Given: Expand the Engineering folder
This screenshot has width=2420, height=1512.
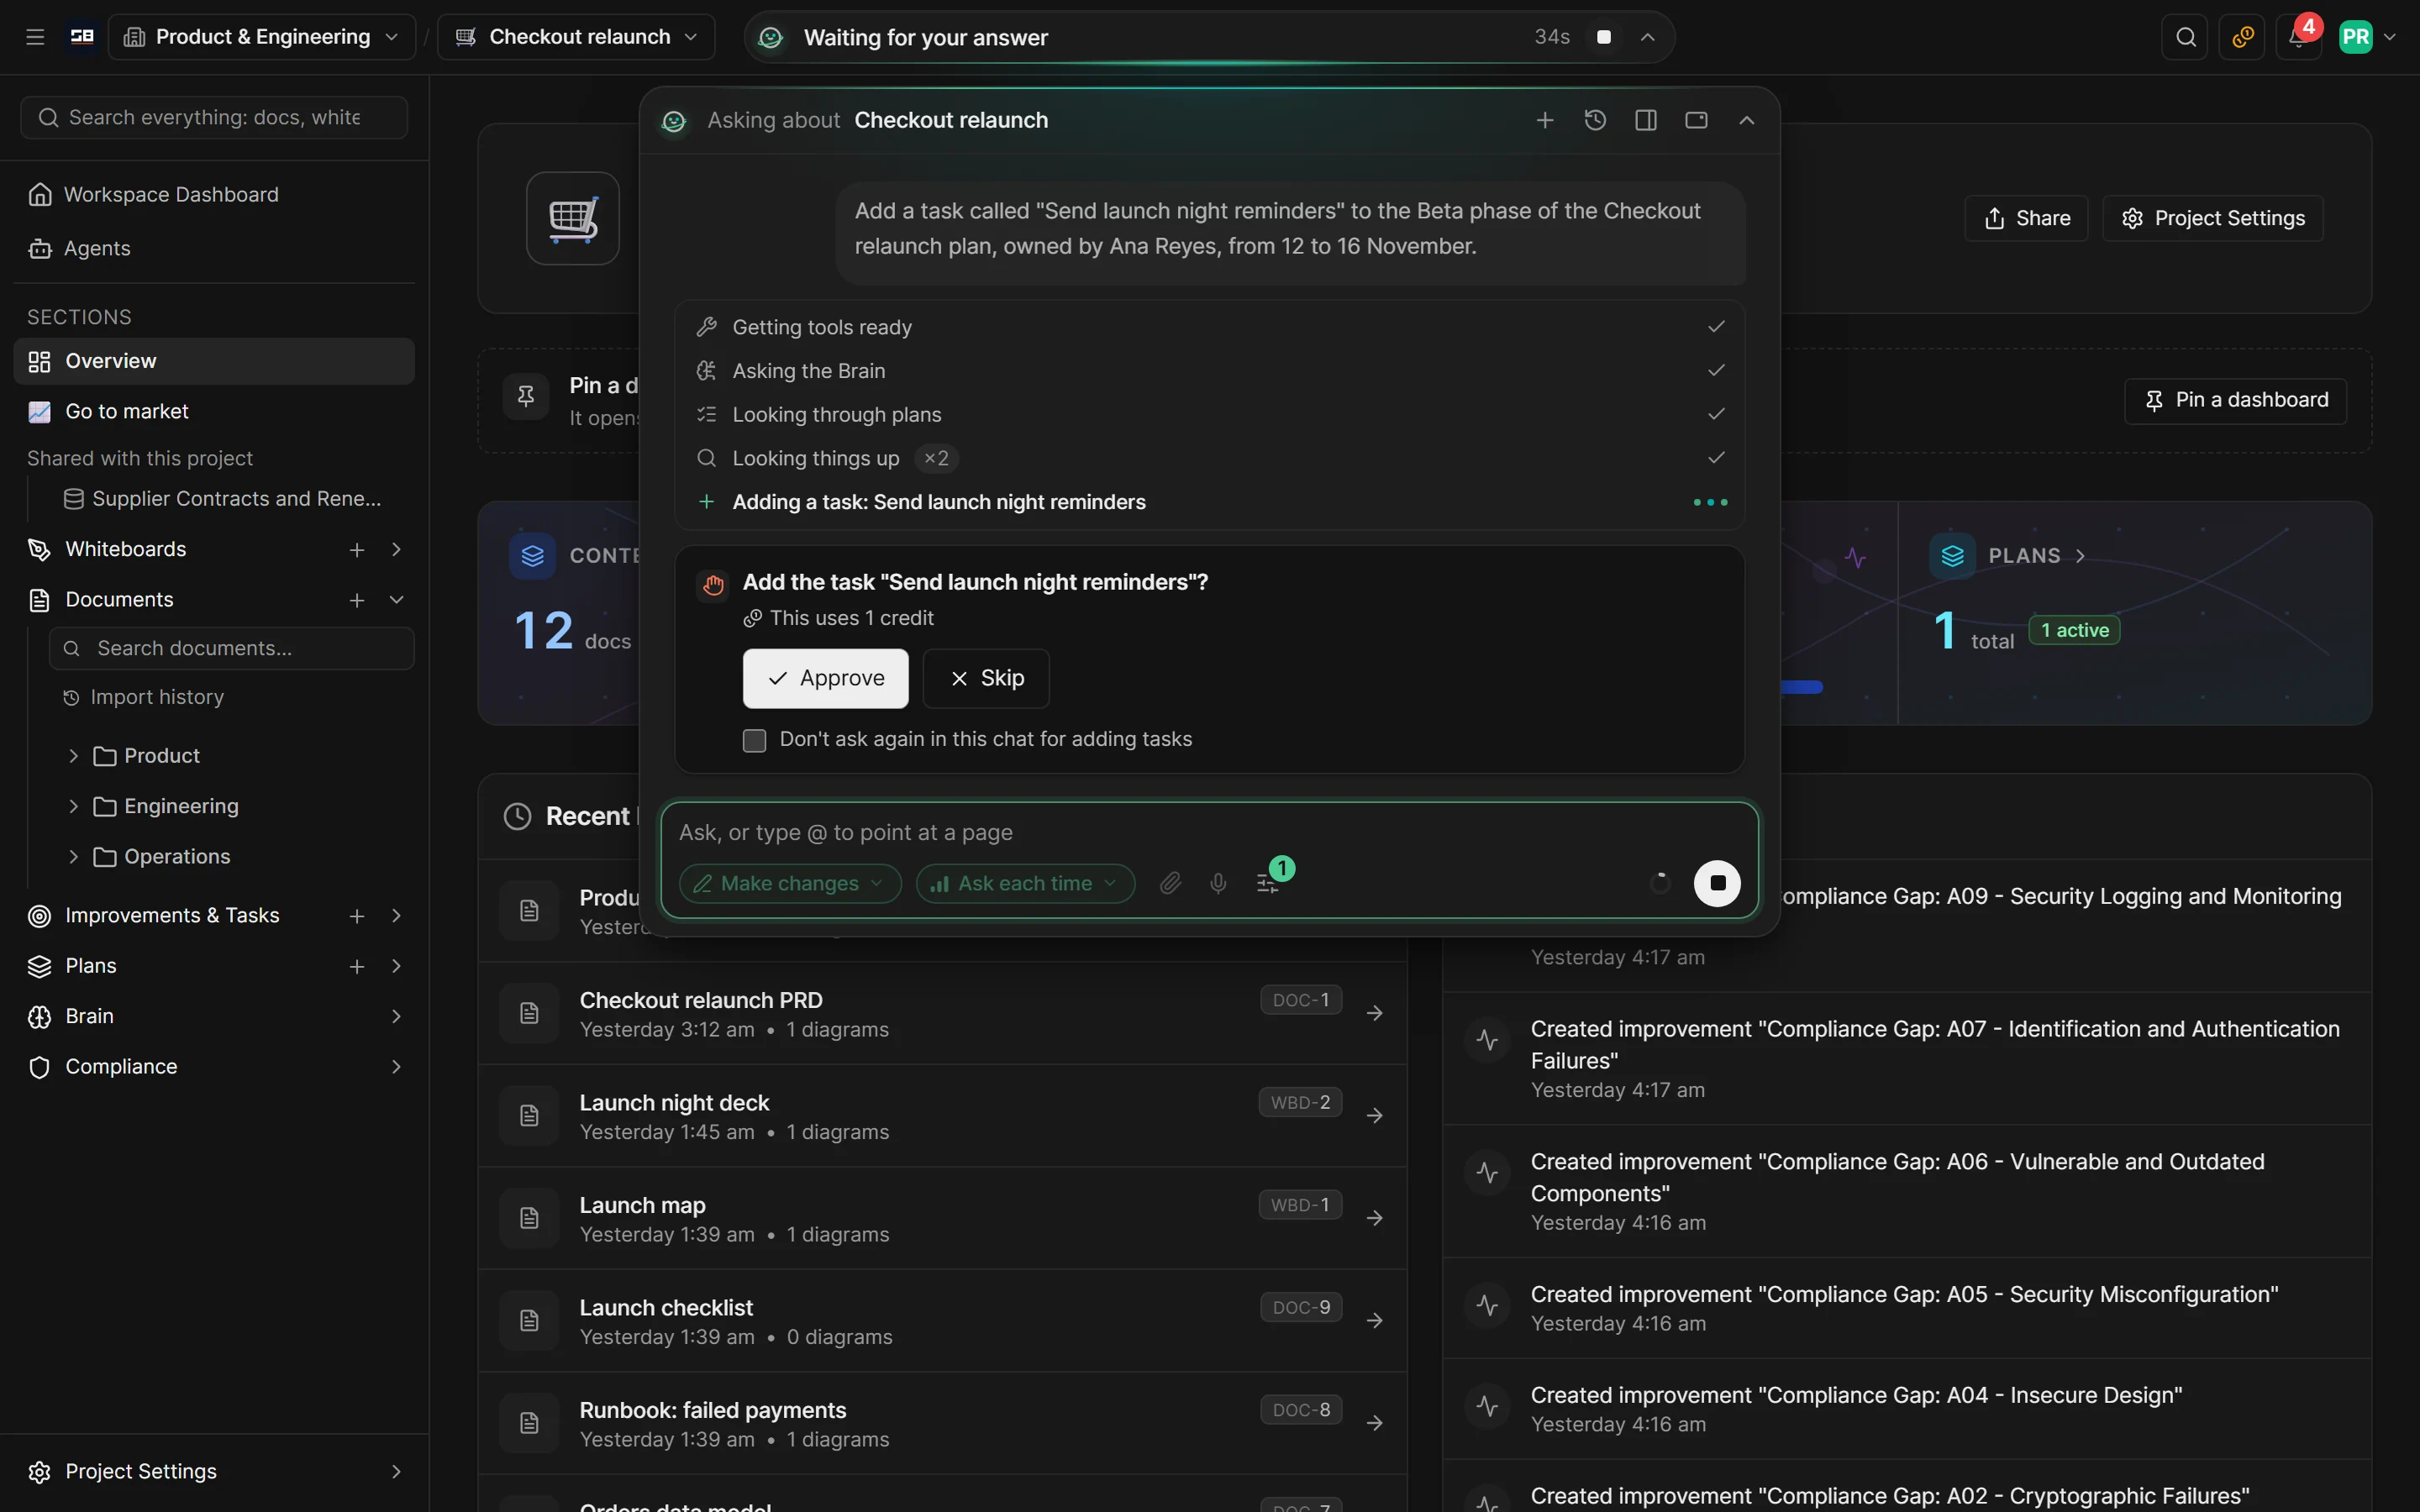Looking at the screenshot, I should click(x=73, y=806).
